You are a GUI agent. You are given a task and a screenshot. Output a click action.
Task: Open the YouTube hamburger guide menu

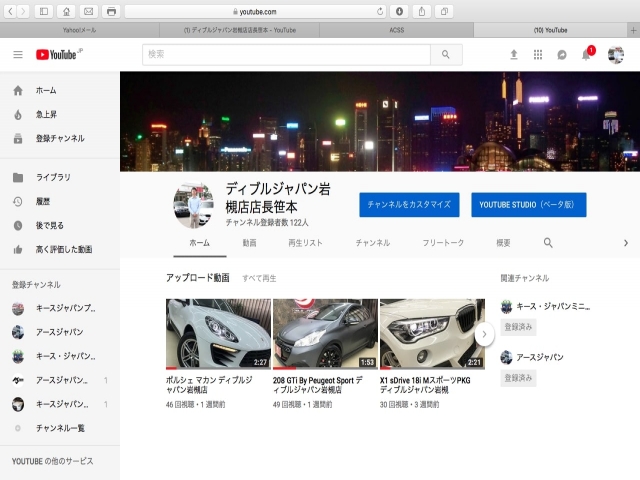pos(18,54)
